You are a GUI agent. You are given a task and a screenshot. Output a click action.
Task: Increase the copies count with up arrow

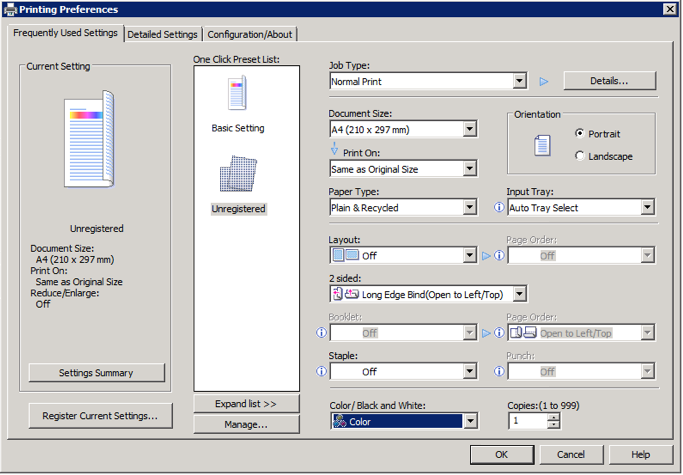[x=553, y=417]
